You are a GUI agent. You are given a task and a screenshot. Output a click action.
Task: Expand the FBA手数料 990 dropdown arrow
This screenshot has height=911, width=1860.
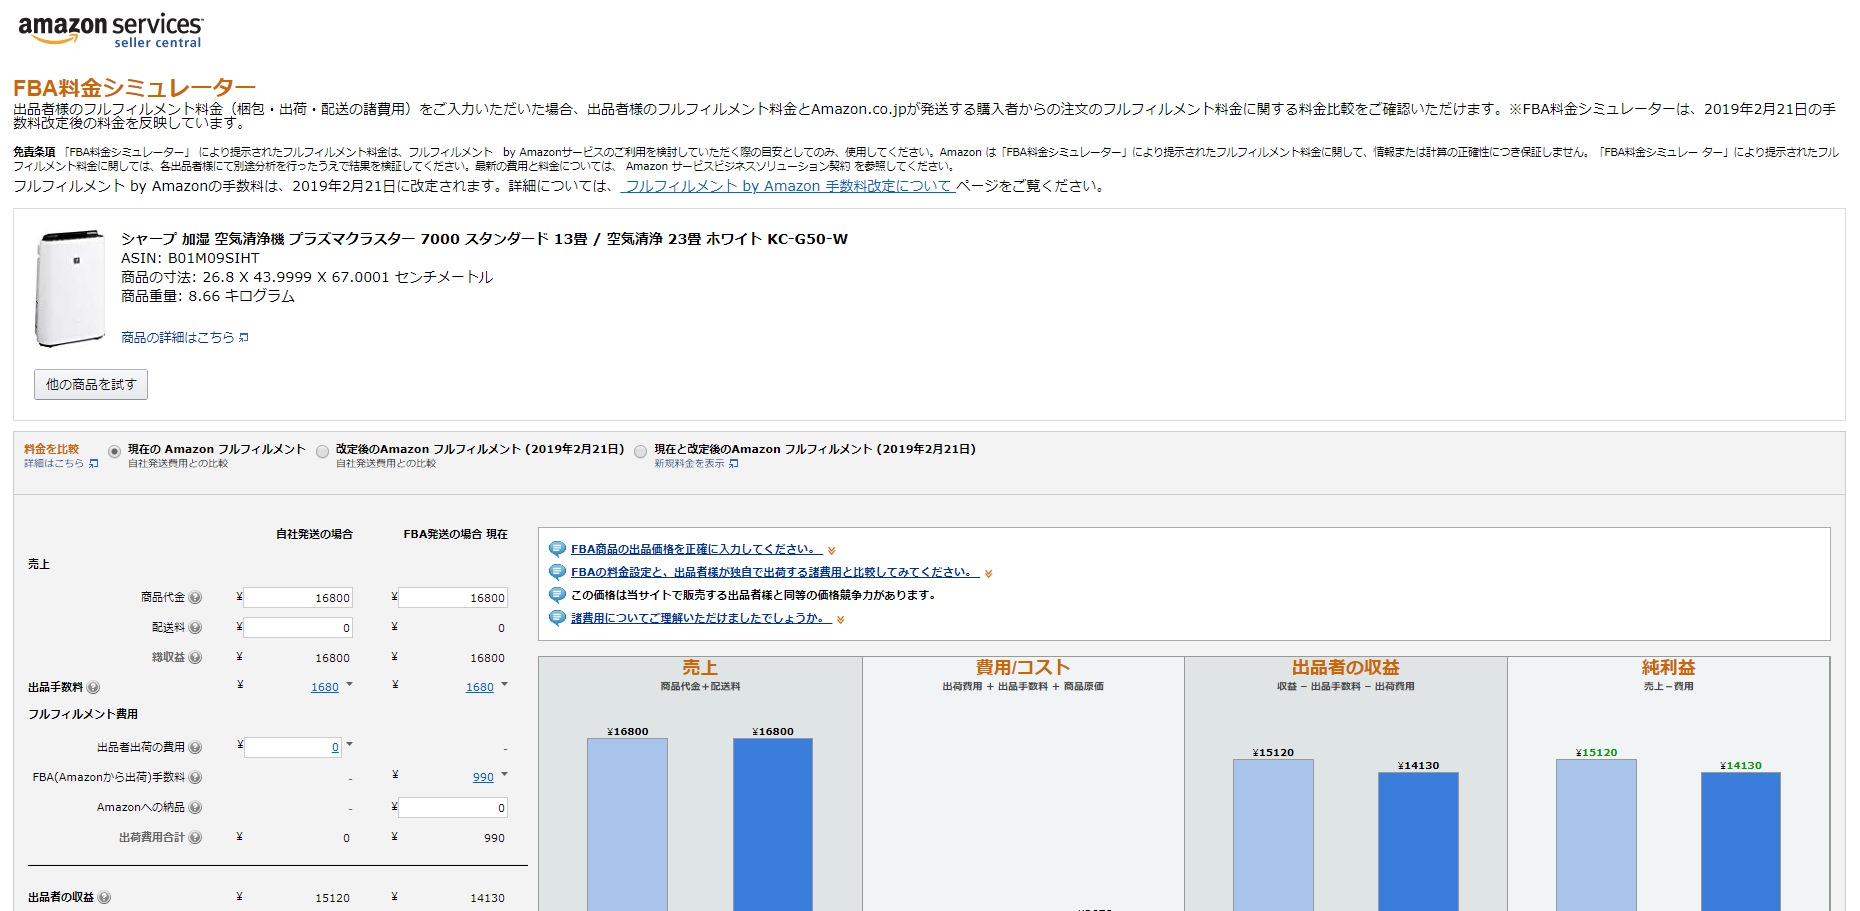click(504, 775)
